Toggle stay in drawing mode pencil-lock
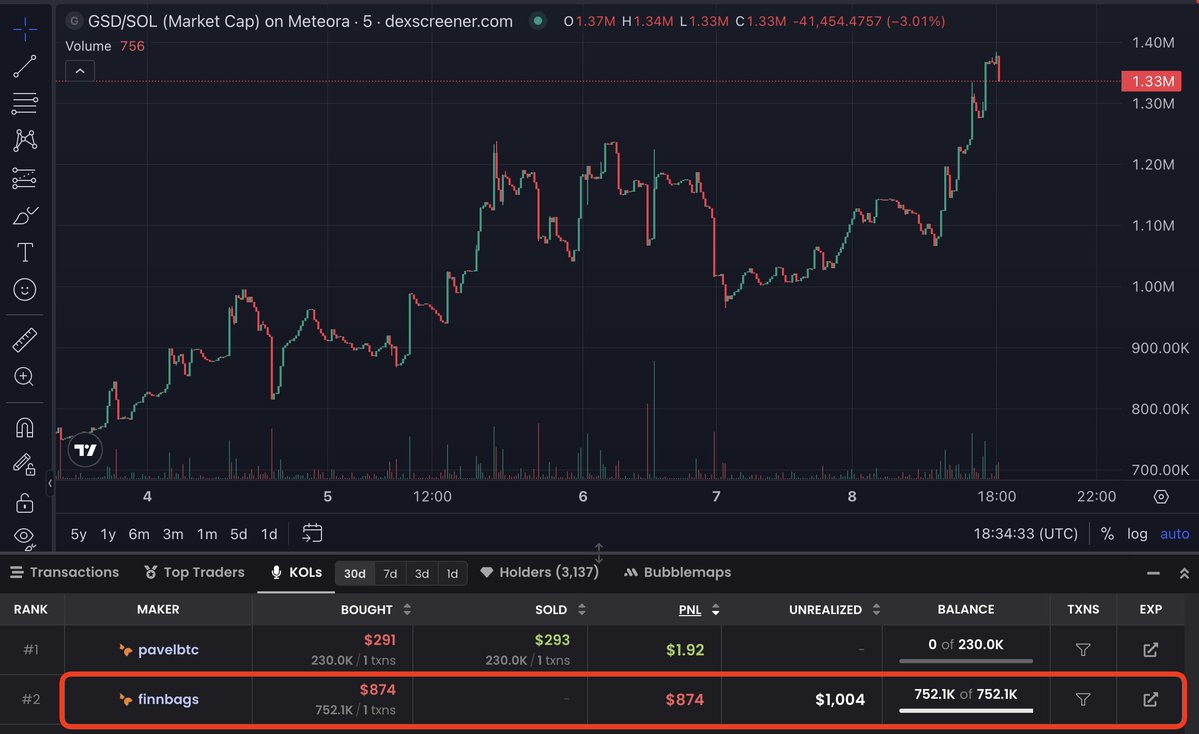 24,464
